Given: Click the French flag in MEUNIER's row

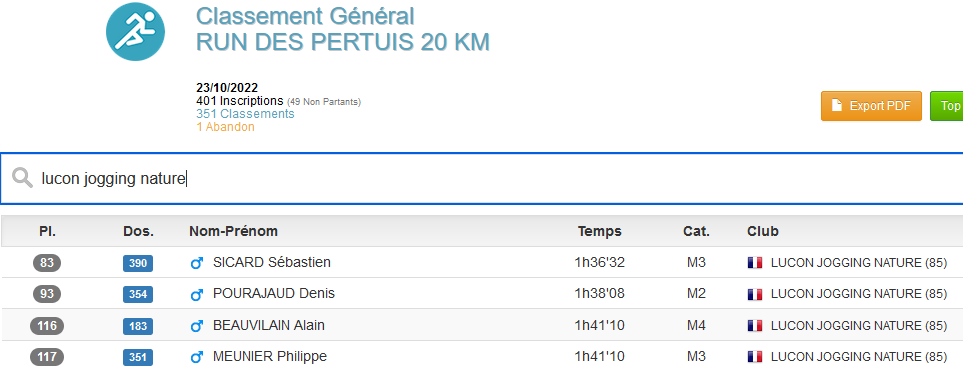Looking at the screenshot, I should [x=755, y=357].
